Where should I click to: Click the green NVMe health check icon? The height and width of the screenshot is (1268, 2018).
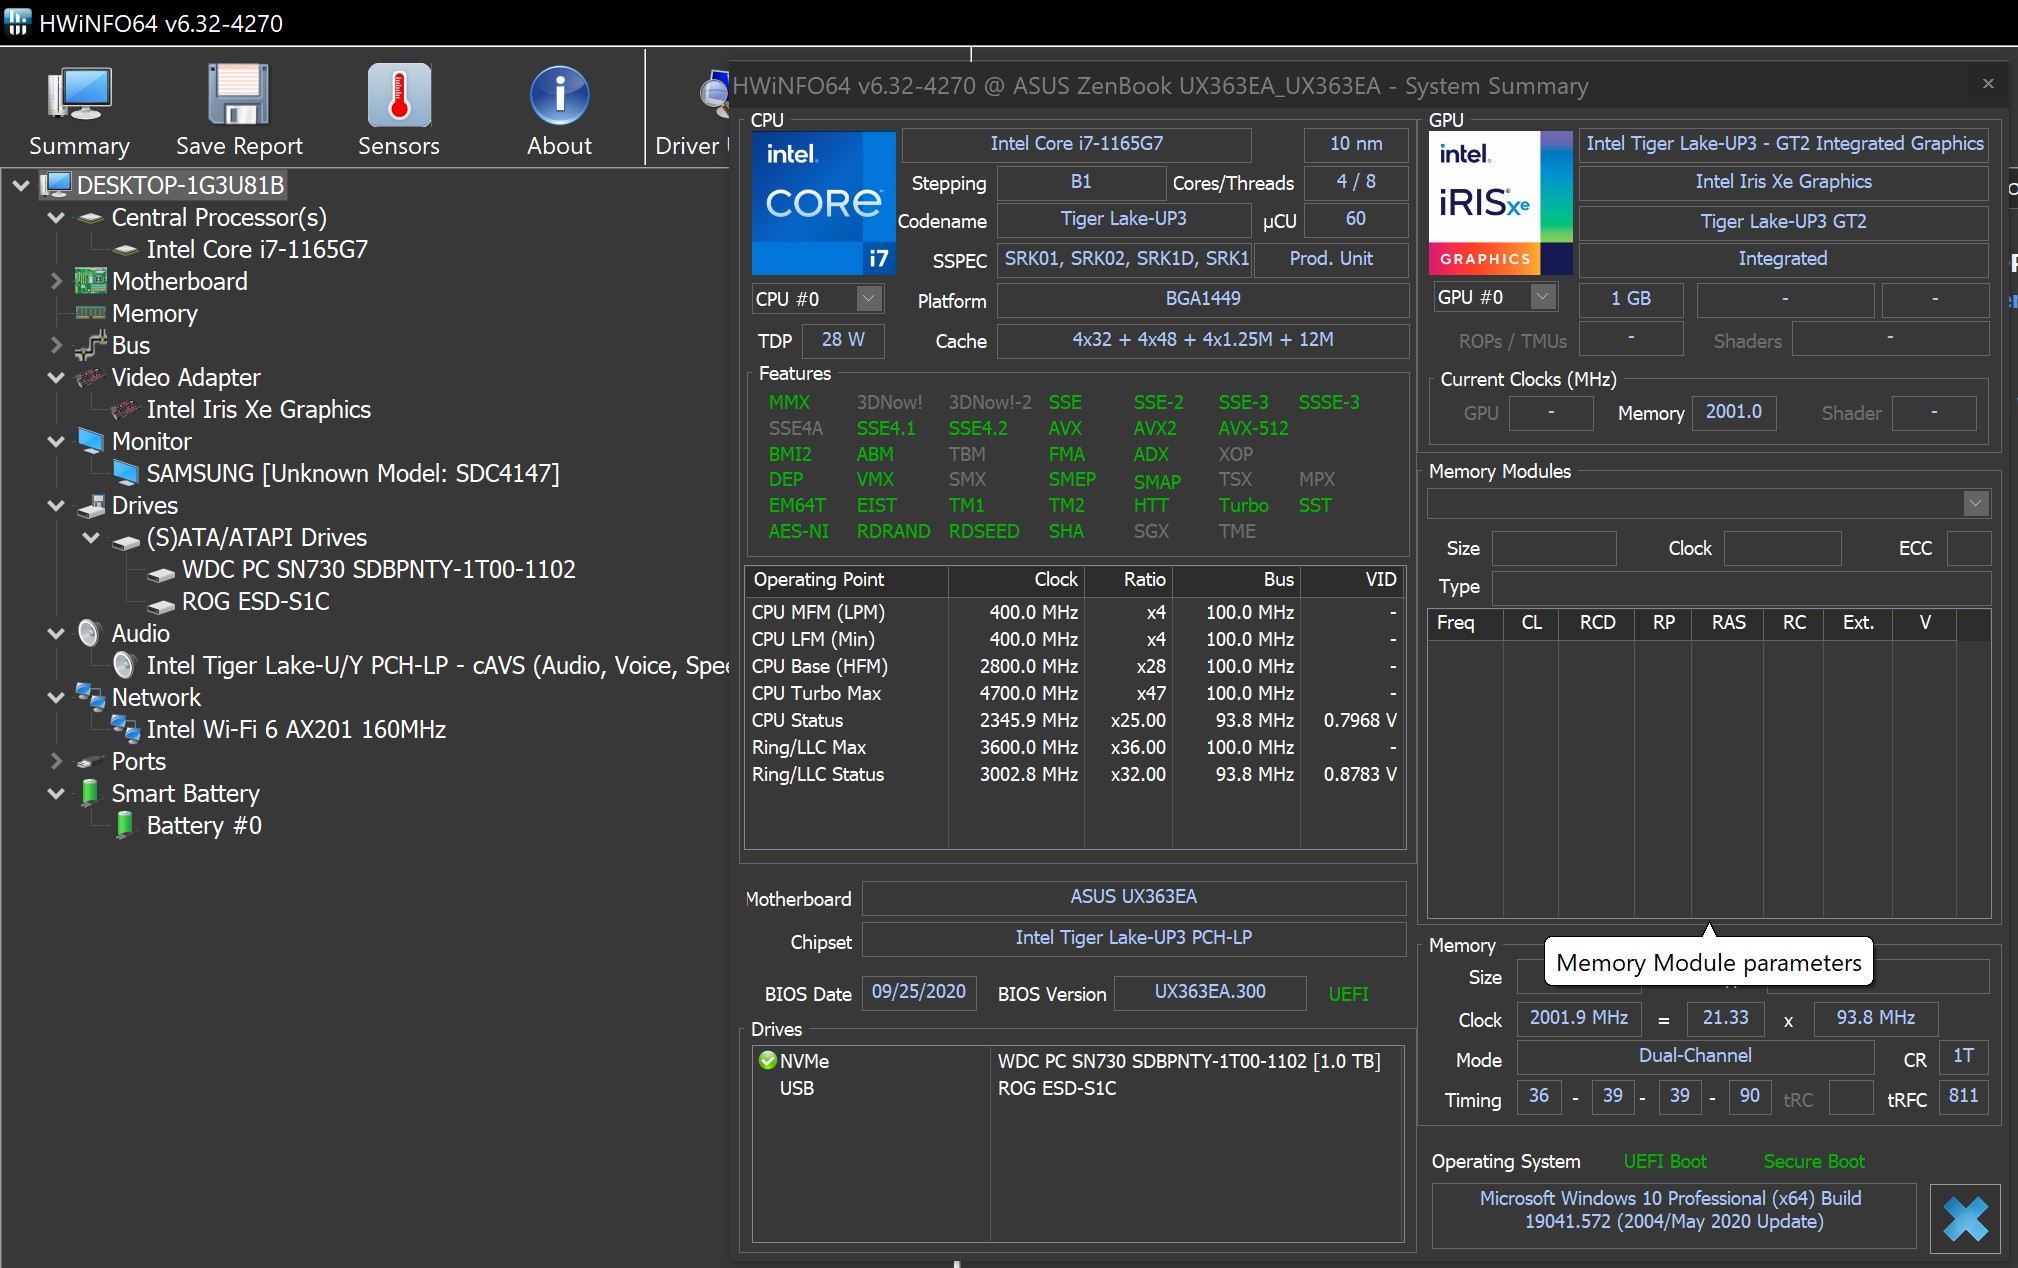tap(767, 1061)
